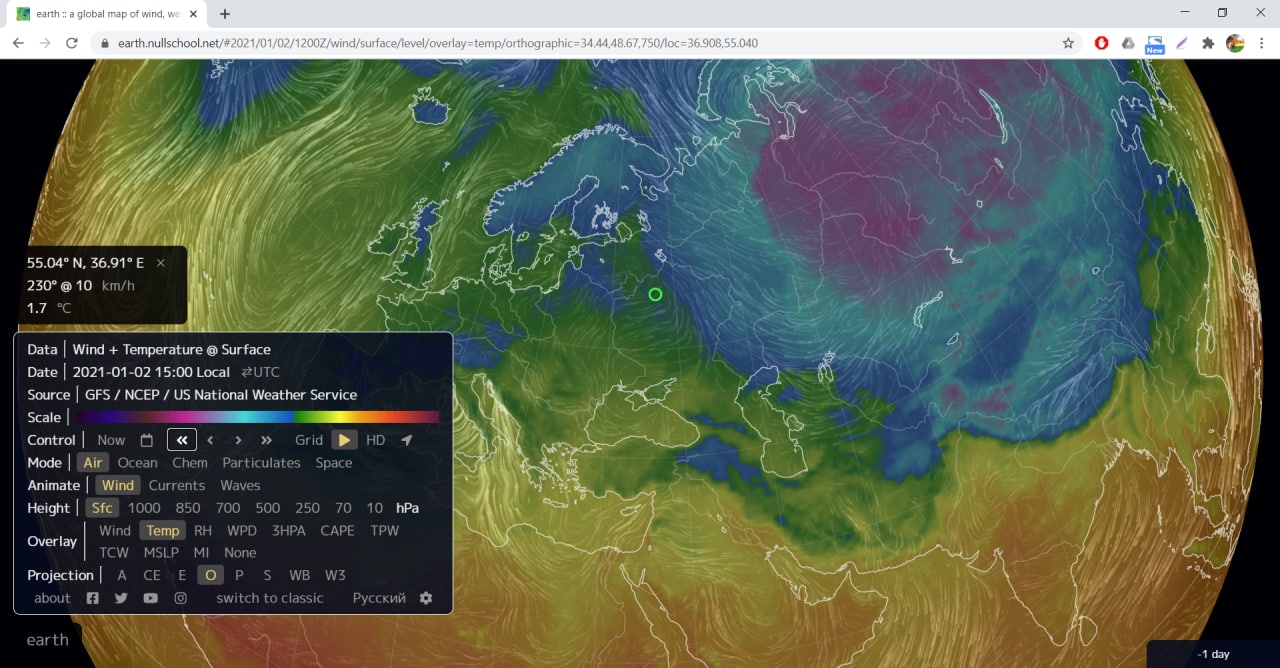Jump back one day with double-left arrows
Viewport: 1280px width, 668px height.
182,440
